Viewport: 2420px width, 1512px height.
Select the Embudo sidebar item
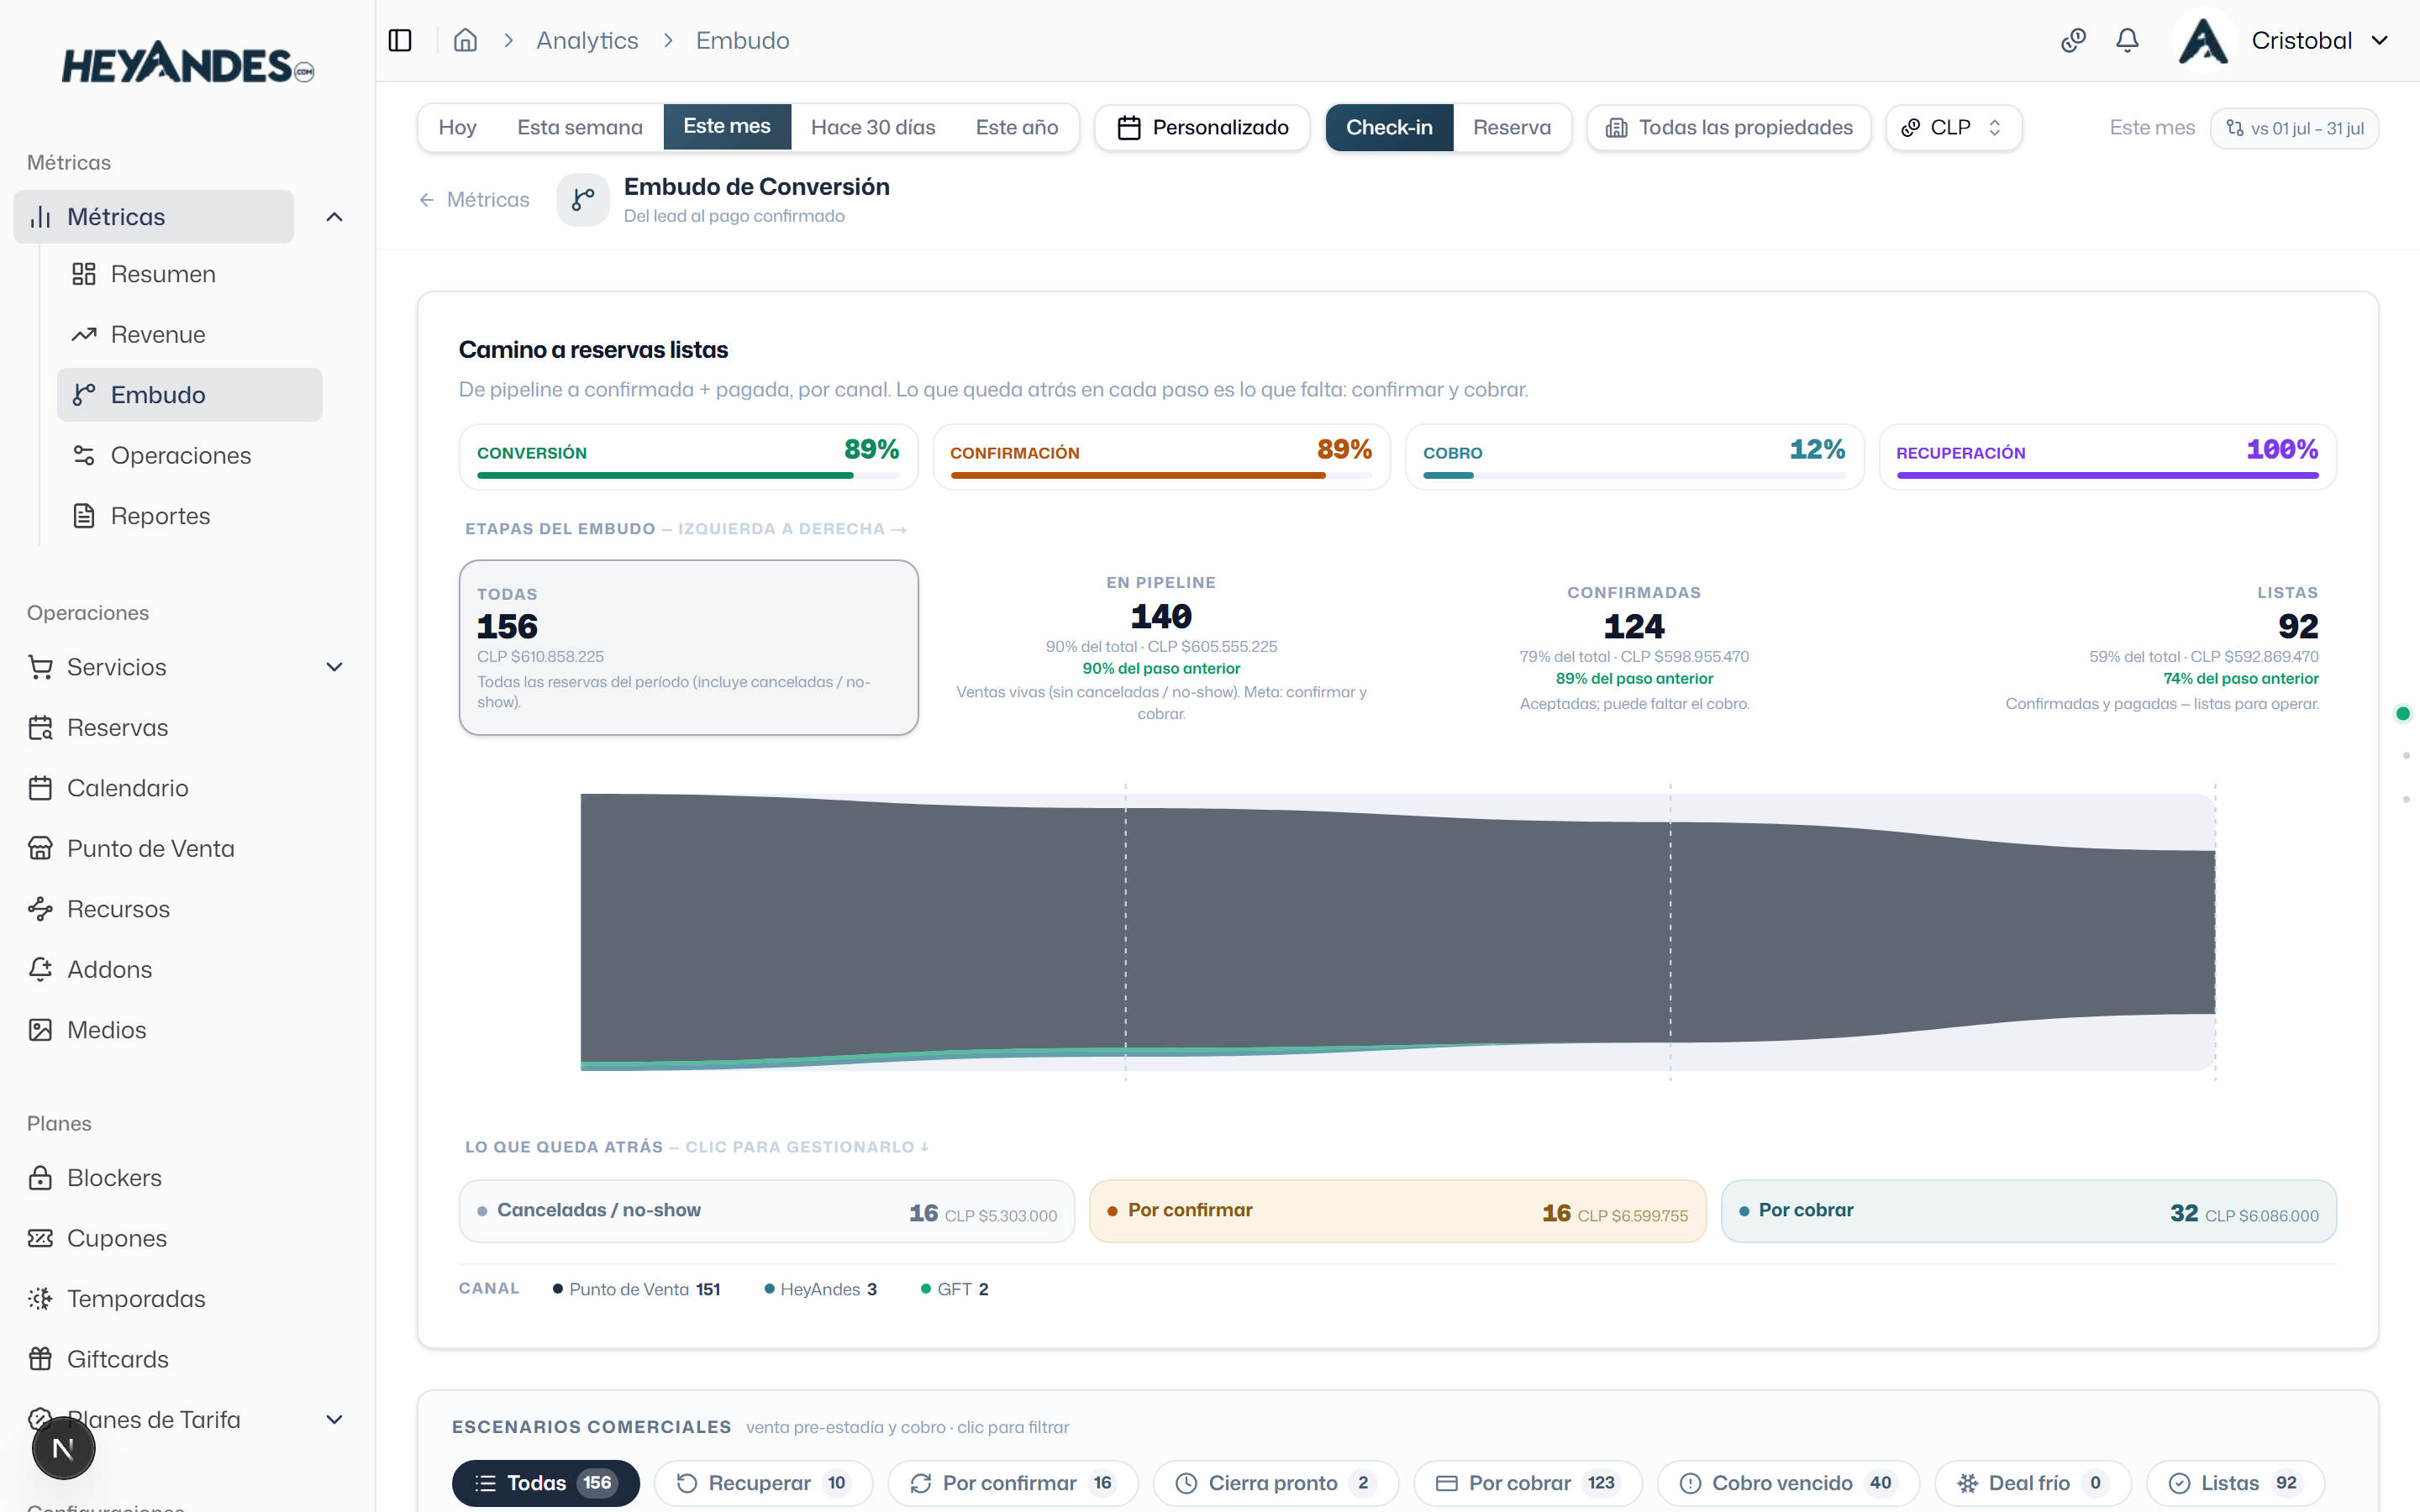[x=190, y=395]
